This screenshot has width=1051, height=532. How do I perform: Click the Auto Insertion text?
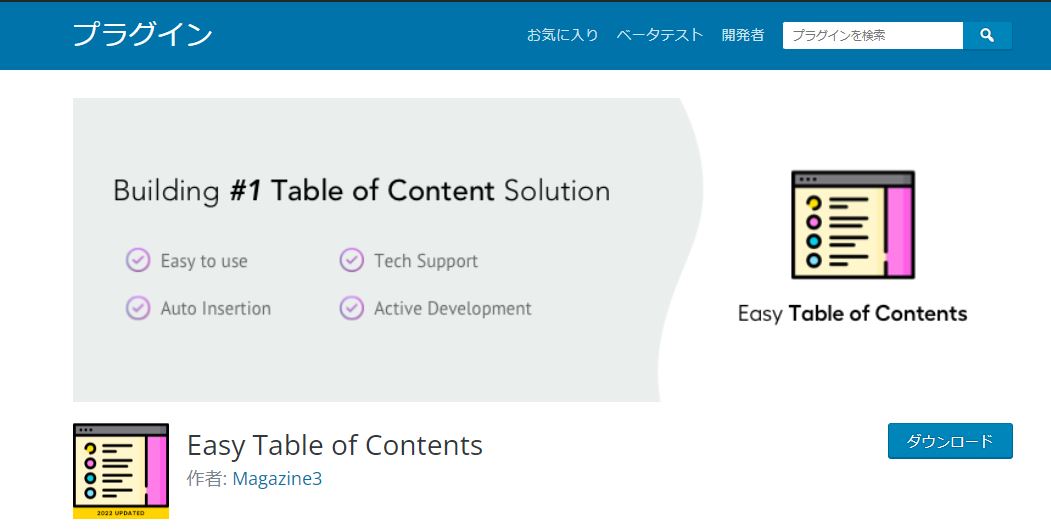point(216,309)
